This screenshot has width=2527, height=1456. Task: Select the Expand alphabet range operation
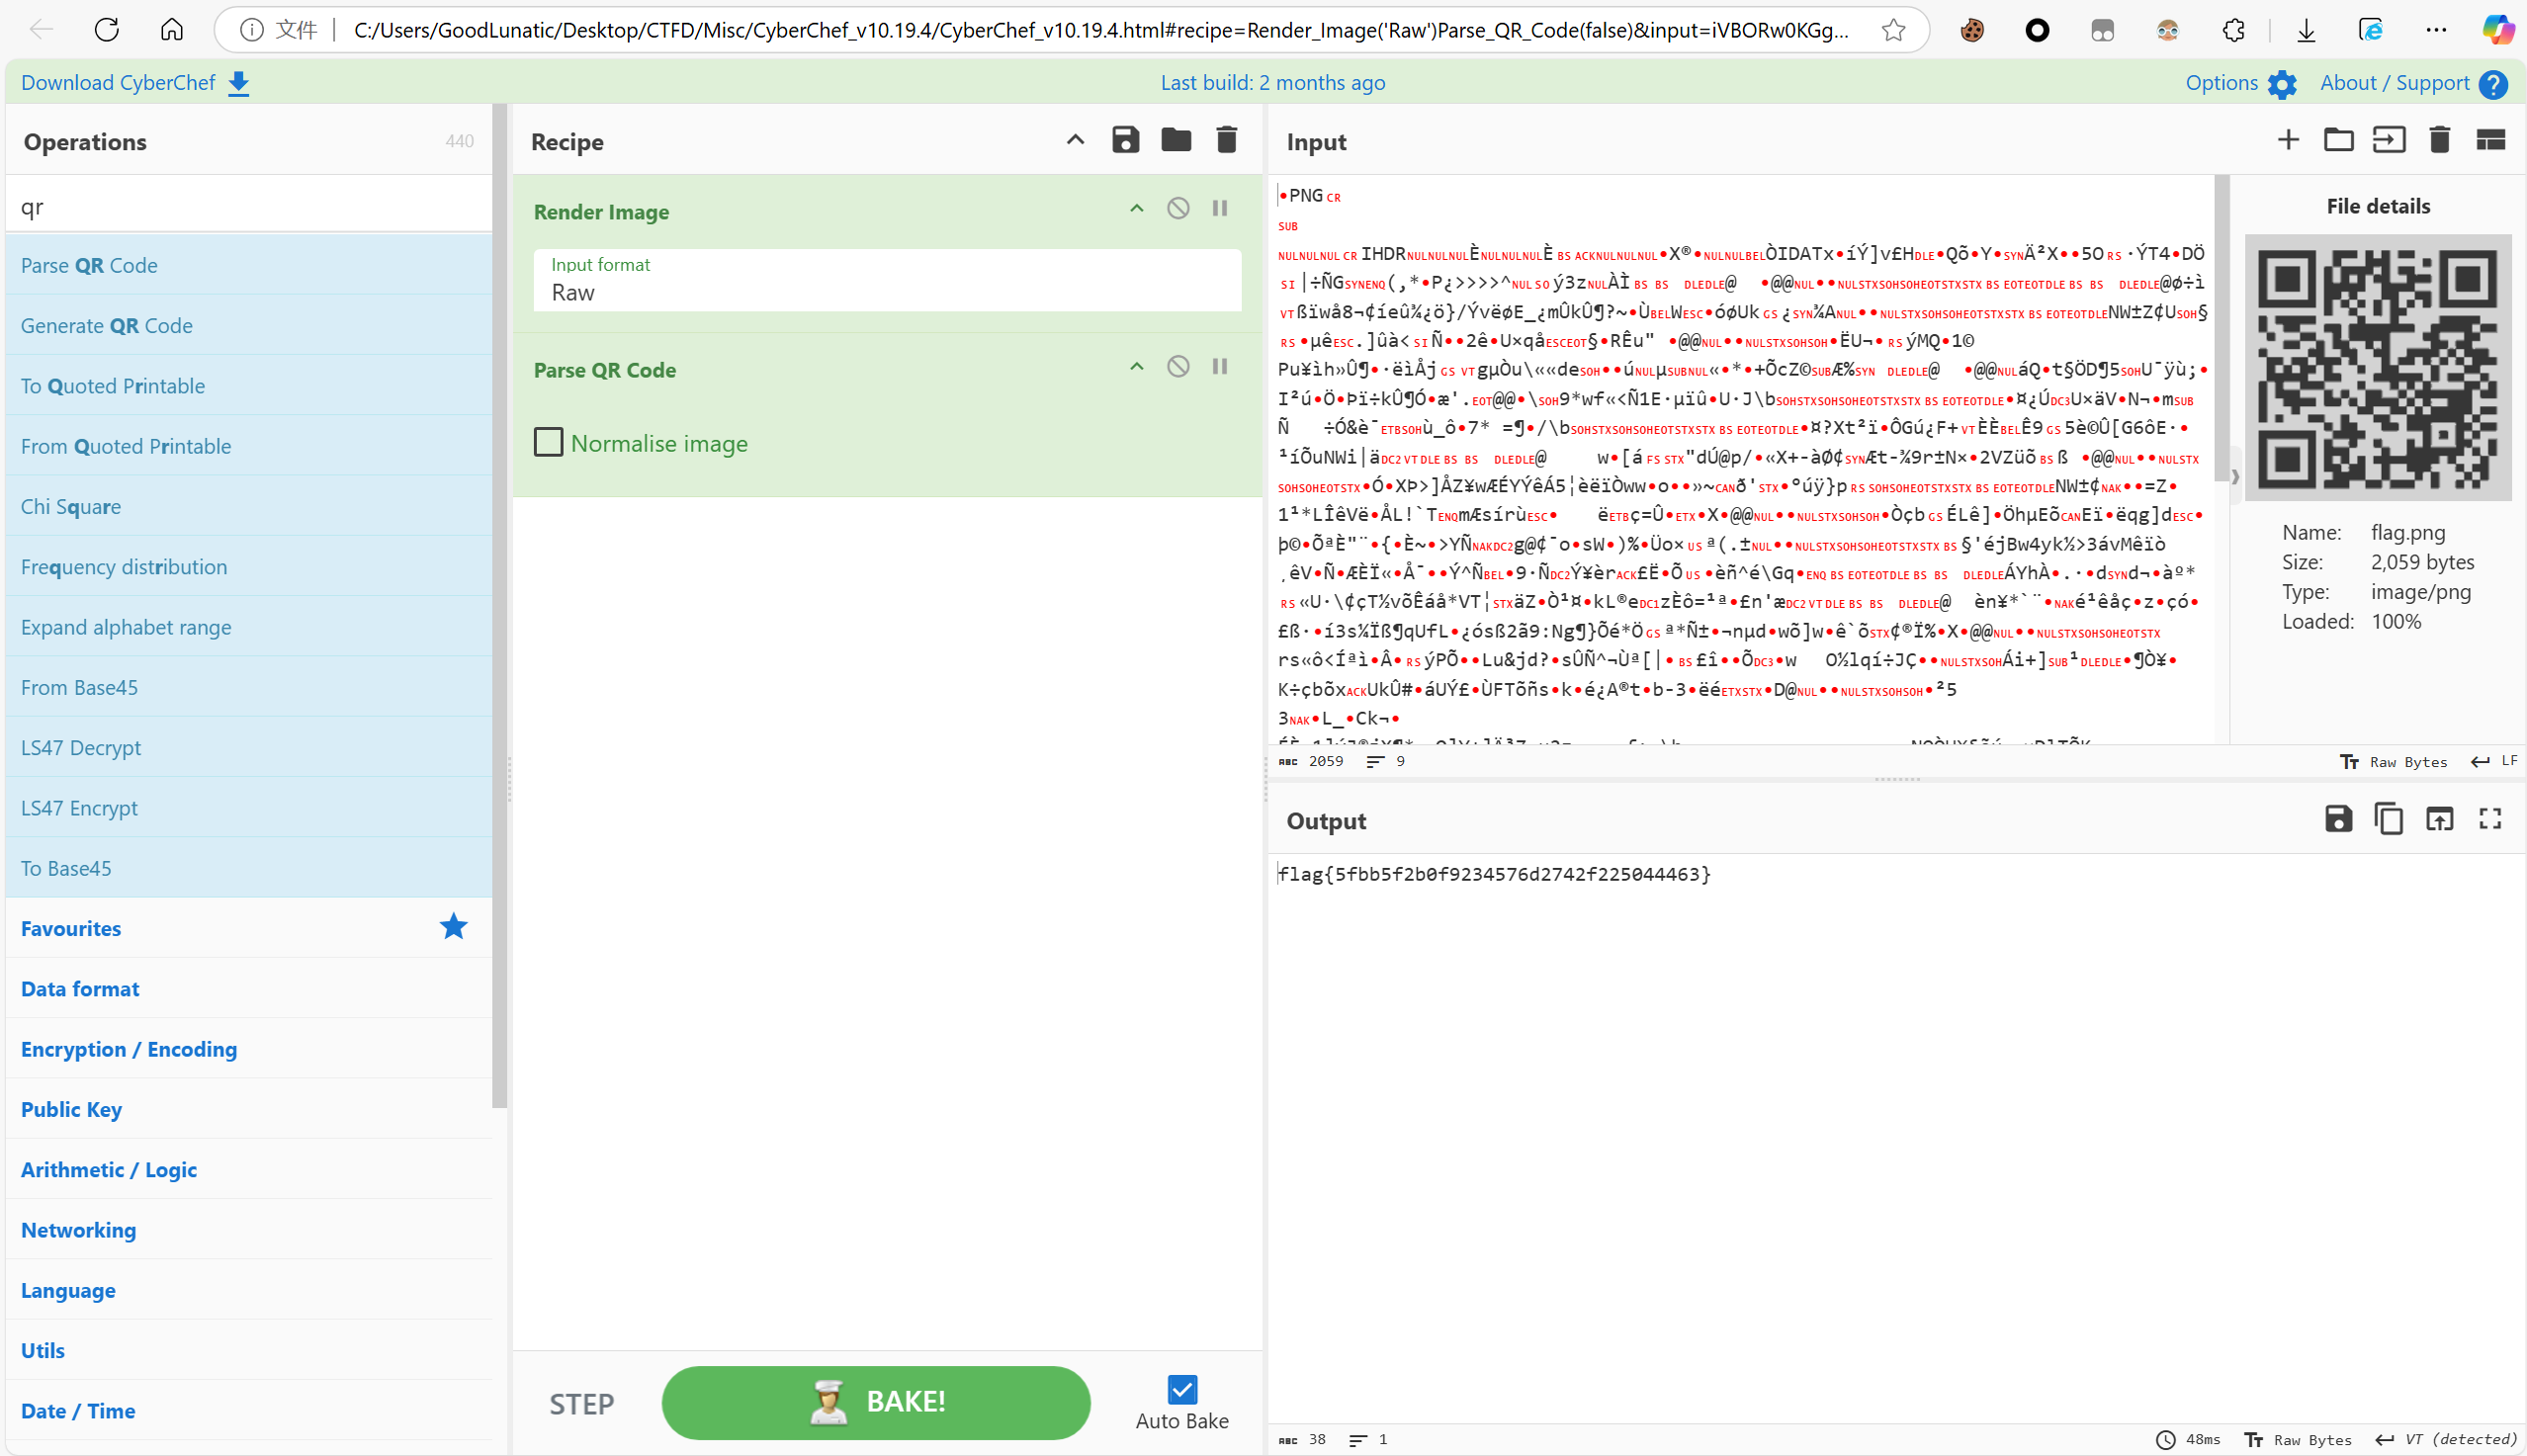pyautogui.click(x=249, y=627)
